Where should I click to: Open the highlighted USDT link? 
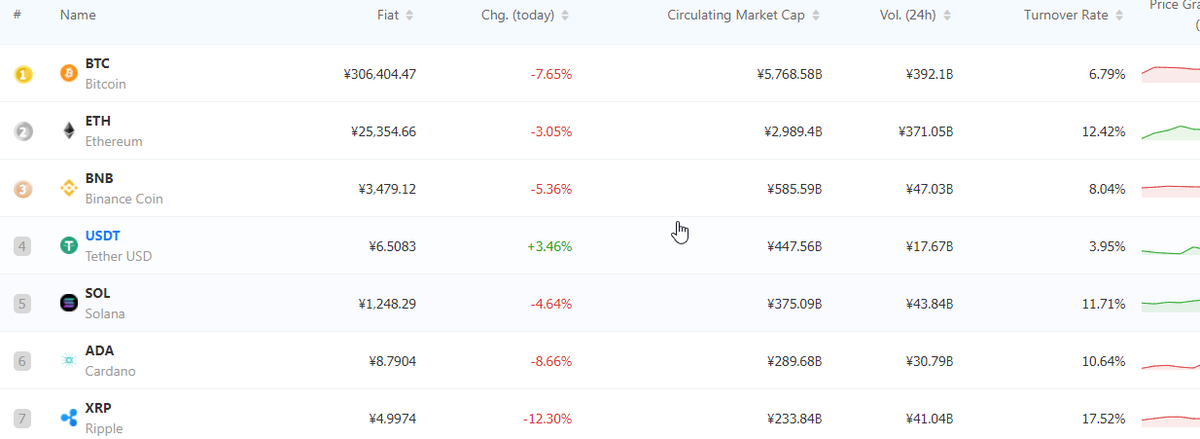(x=102, y=236)
